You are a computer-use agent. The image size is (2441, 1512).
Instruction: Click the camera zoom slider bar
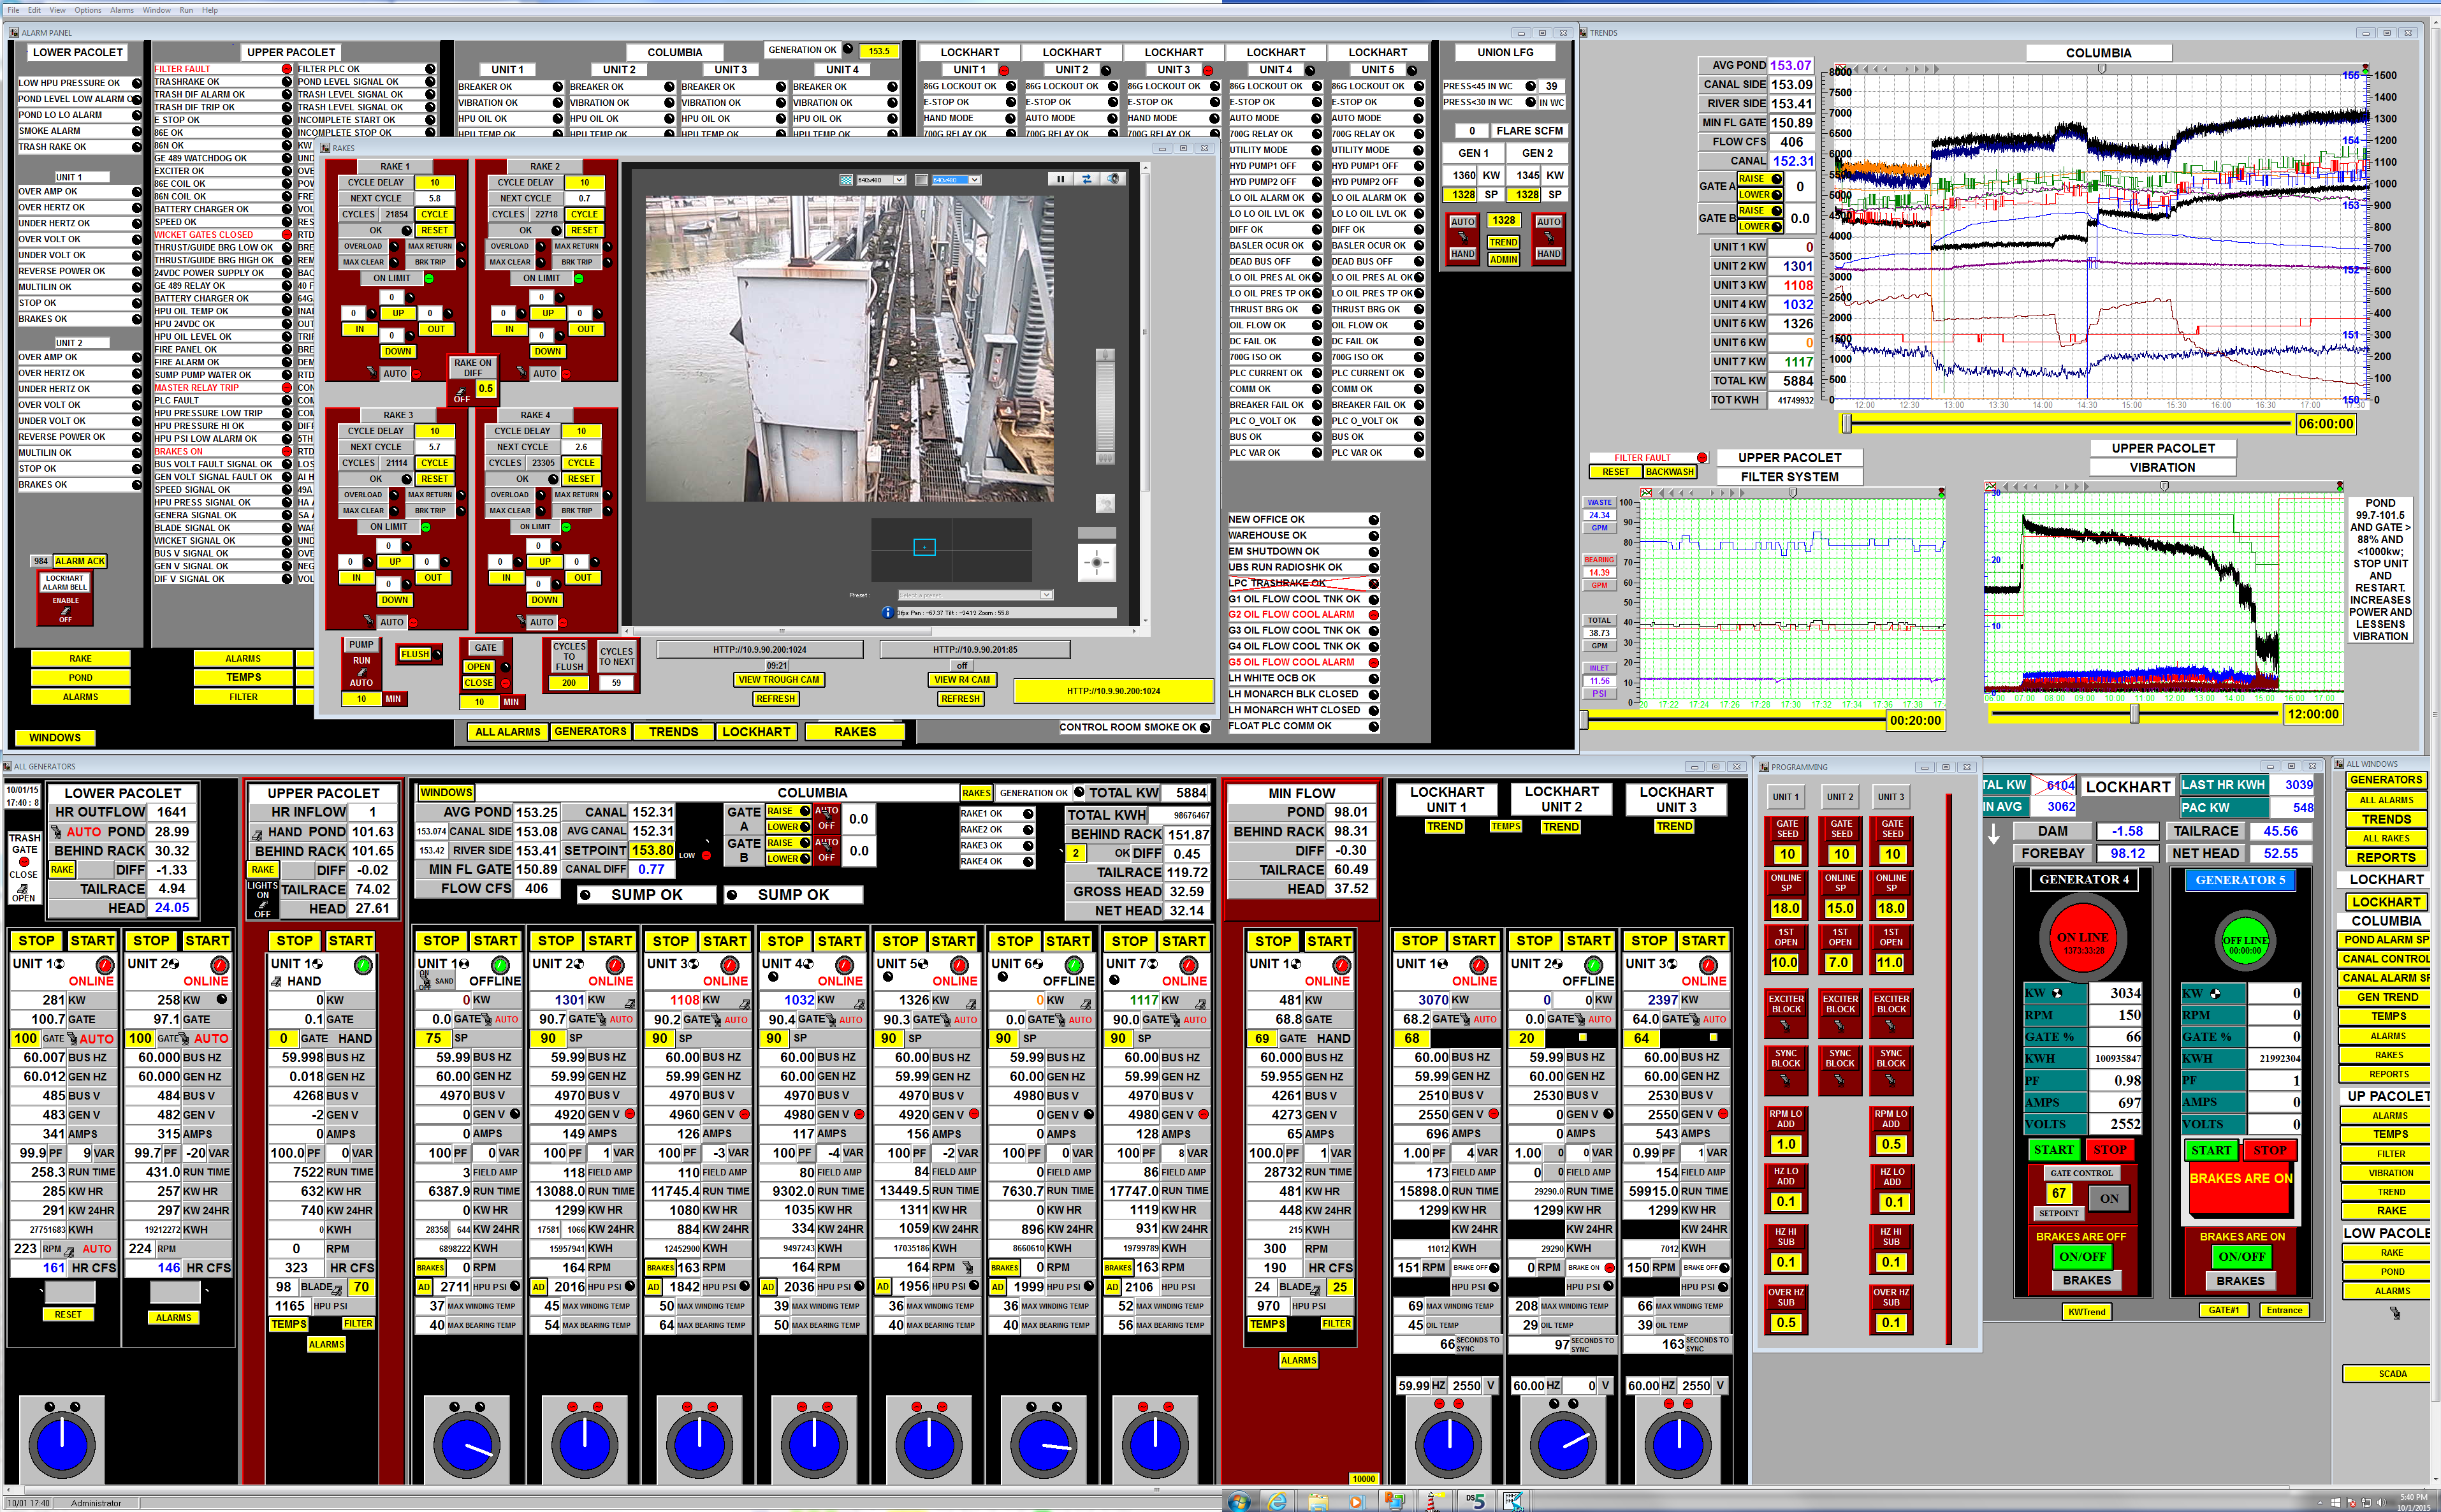(x=1105, y=408)
